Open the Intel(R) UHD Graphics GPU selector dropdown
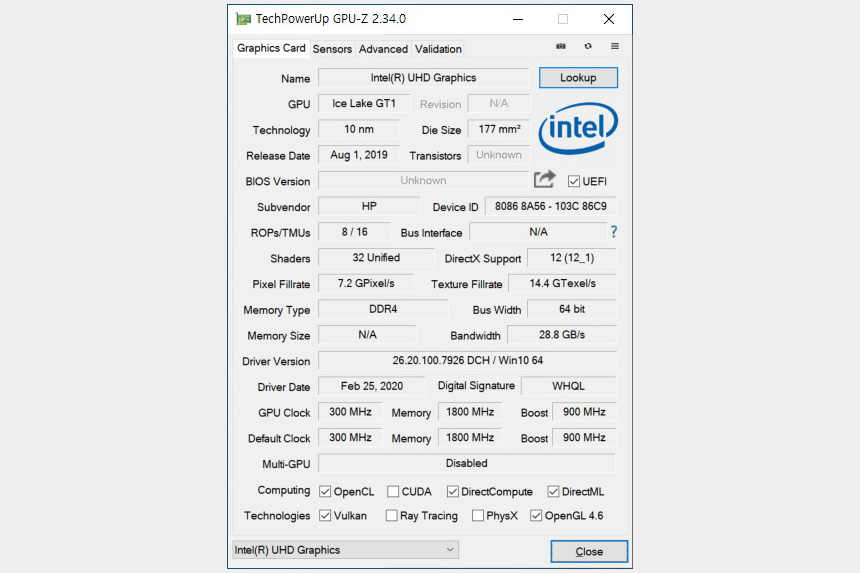 pos(346,550)
